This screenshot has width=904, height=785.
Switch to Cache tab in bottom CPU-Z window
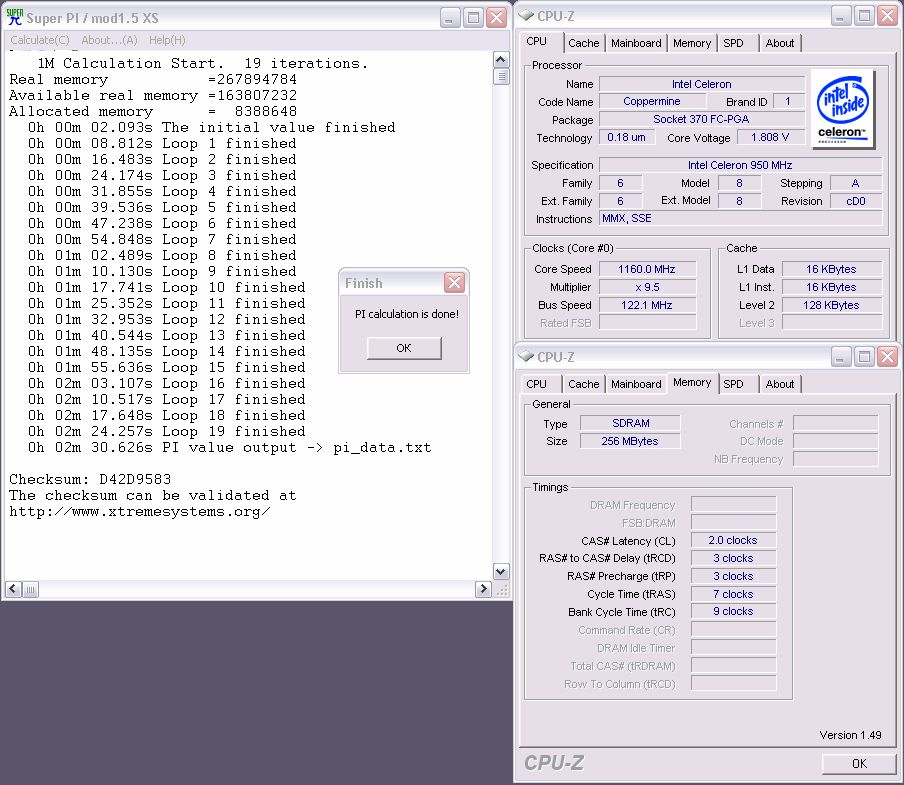(x=583, y=384)
